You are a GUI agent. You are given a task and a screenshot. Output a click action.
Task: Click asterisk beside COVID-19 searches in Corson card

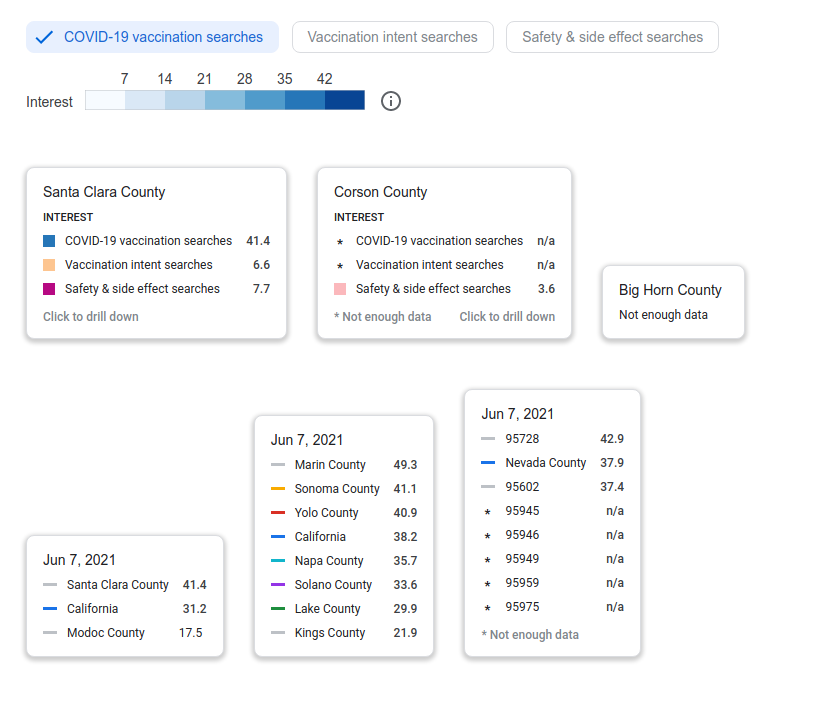click(x=340, y=241)
